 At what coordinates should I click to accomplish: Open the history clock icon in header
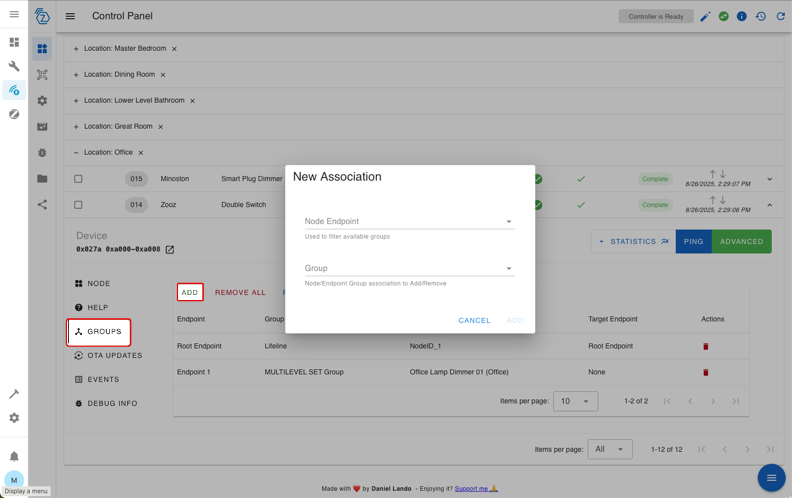pyautogui.click(x=761, y=17)
